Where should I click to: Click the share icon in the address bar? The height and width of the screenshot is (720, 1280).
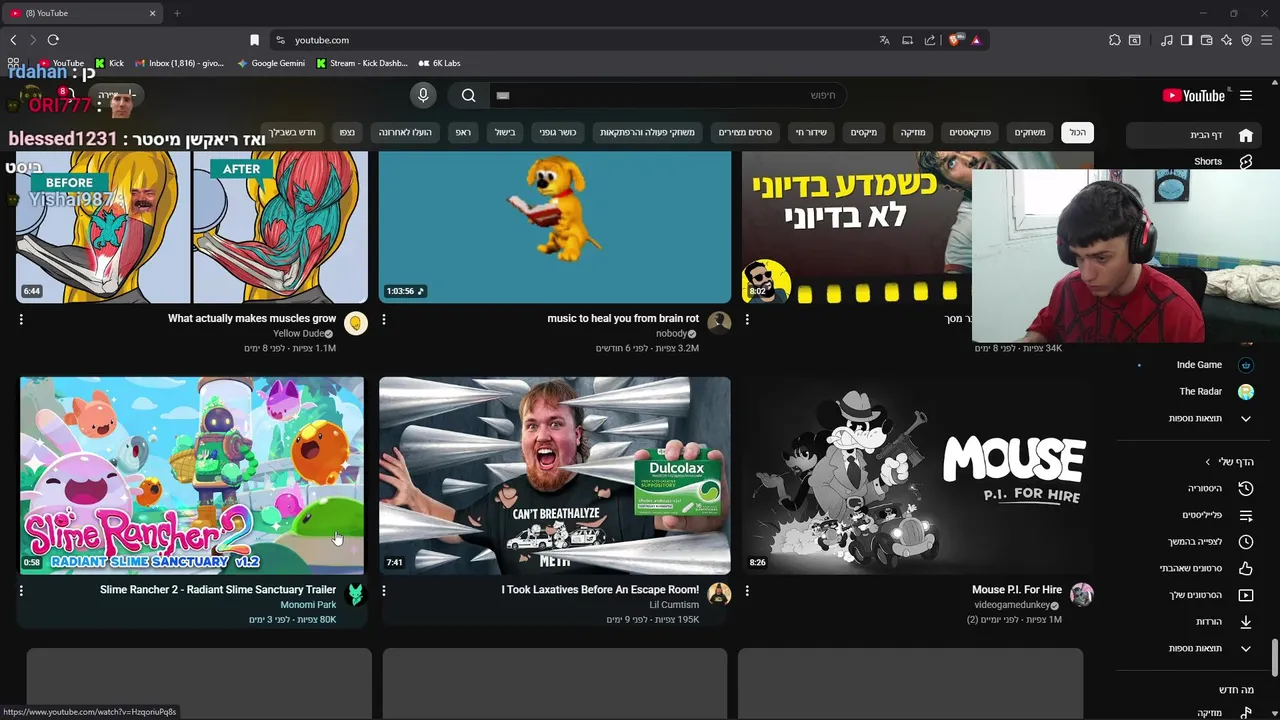click(x=930, y=40)
